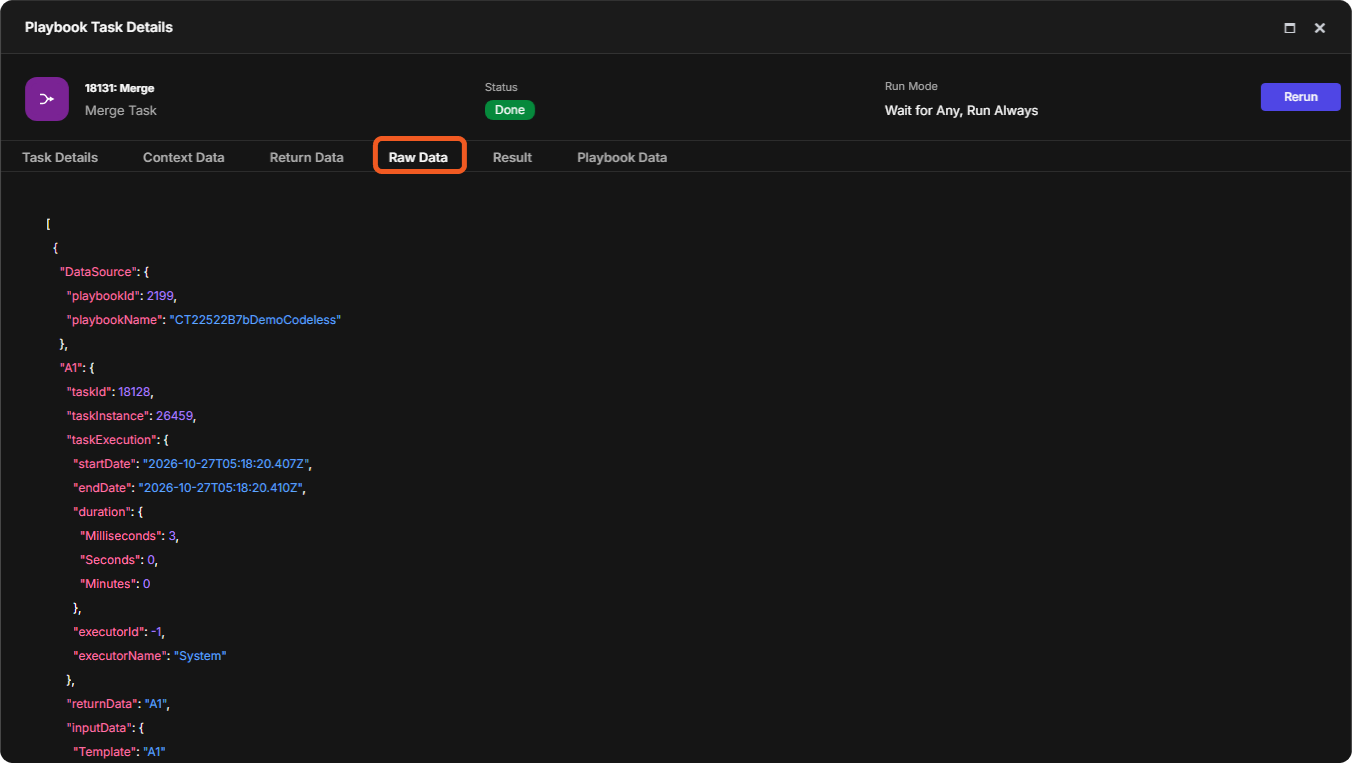
Task: Click the "DataSource" JSON key
Action: pos(98,272)
